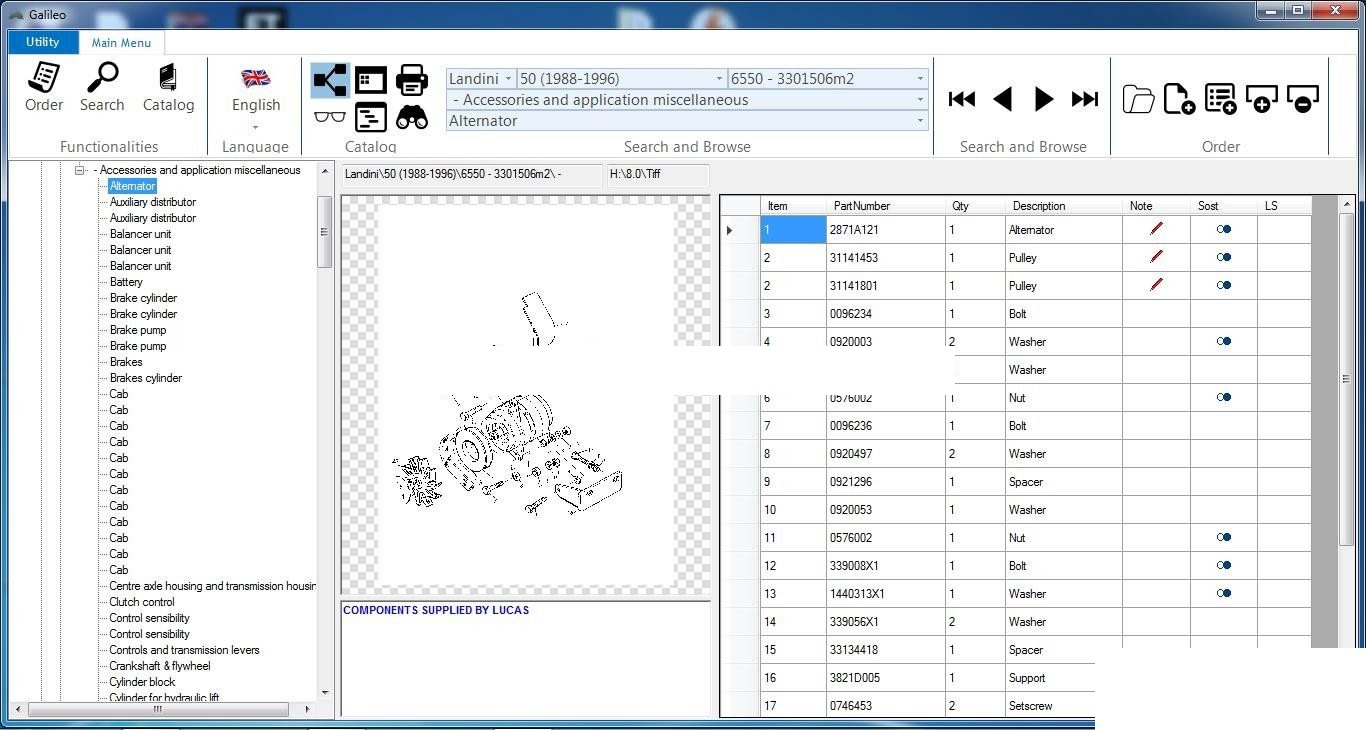Image resolution: width=1366 pixels, height=730 pixels.
Task: Switch to the Utility tab
Action: pyautogui.click(x=43, y=42)
